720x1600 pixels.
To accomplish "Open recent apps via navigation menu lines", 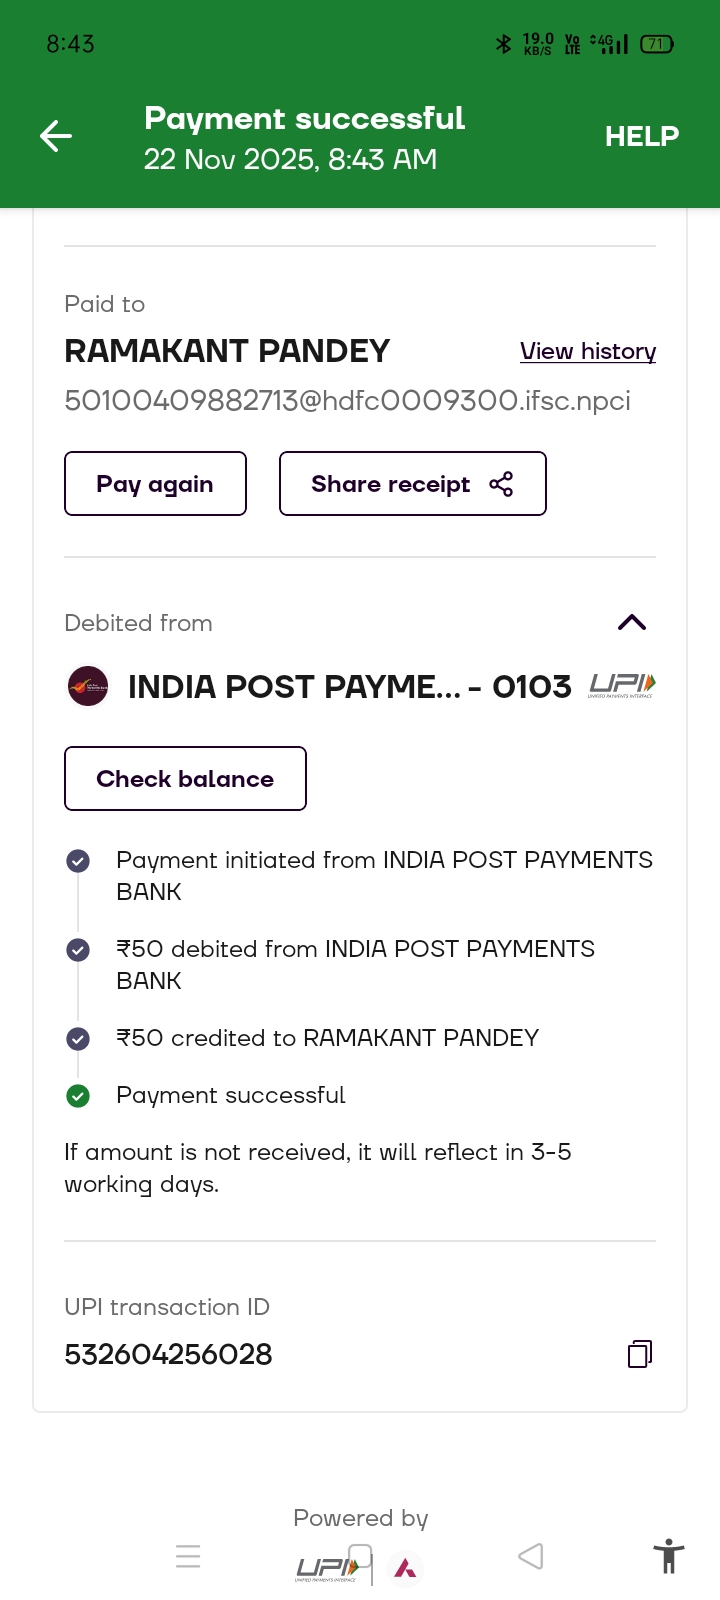I will (x=188, y=1556).
